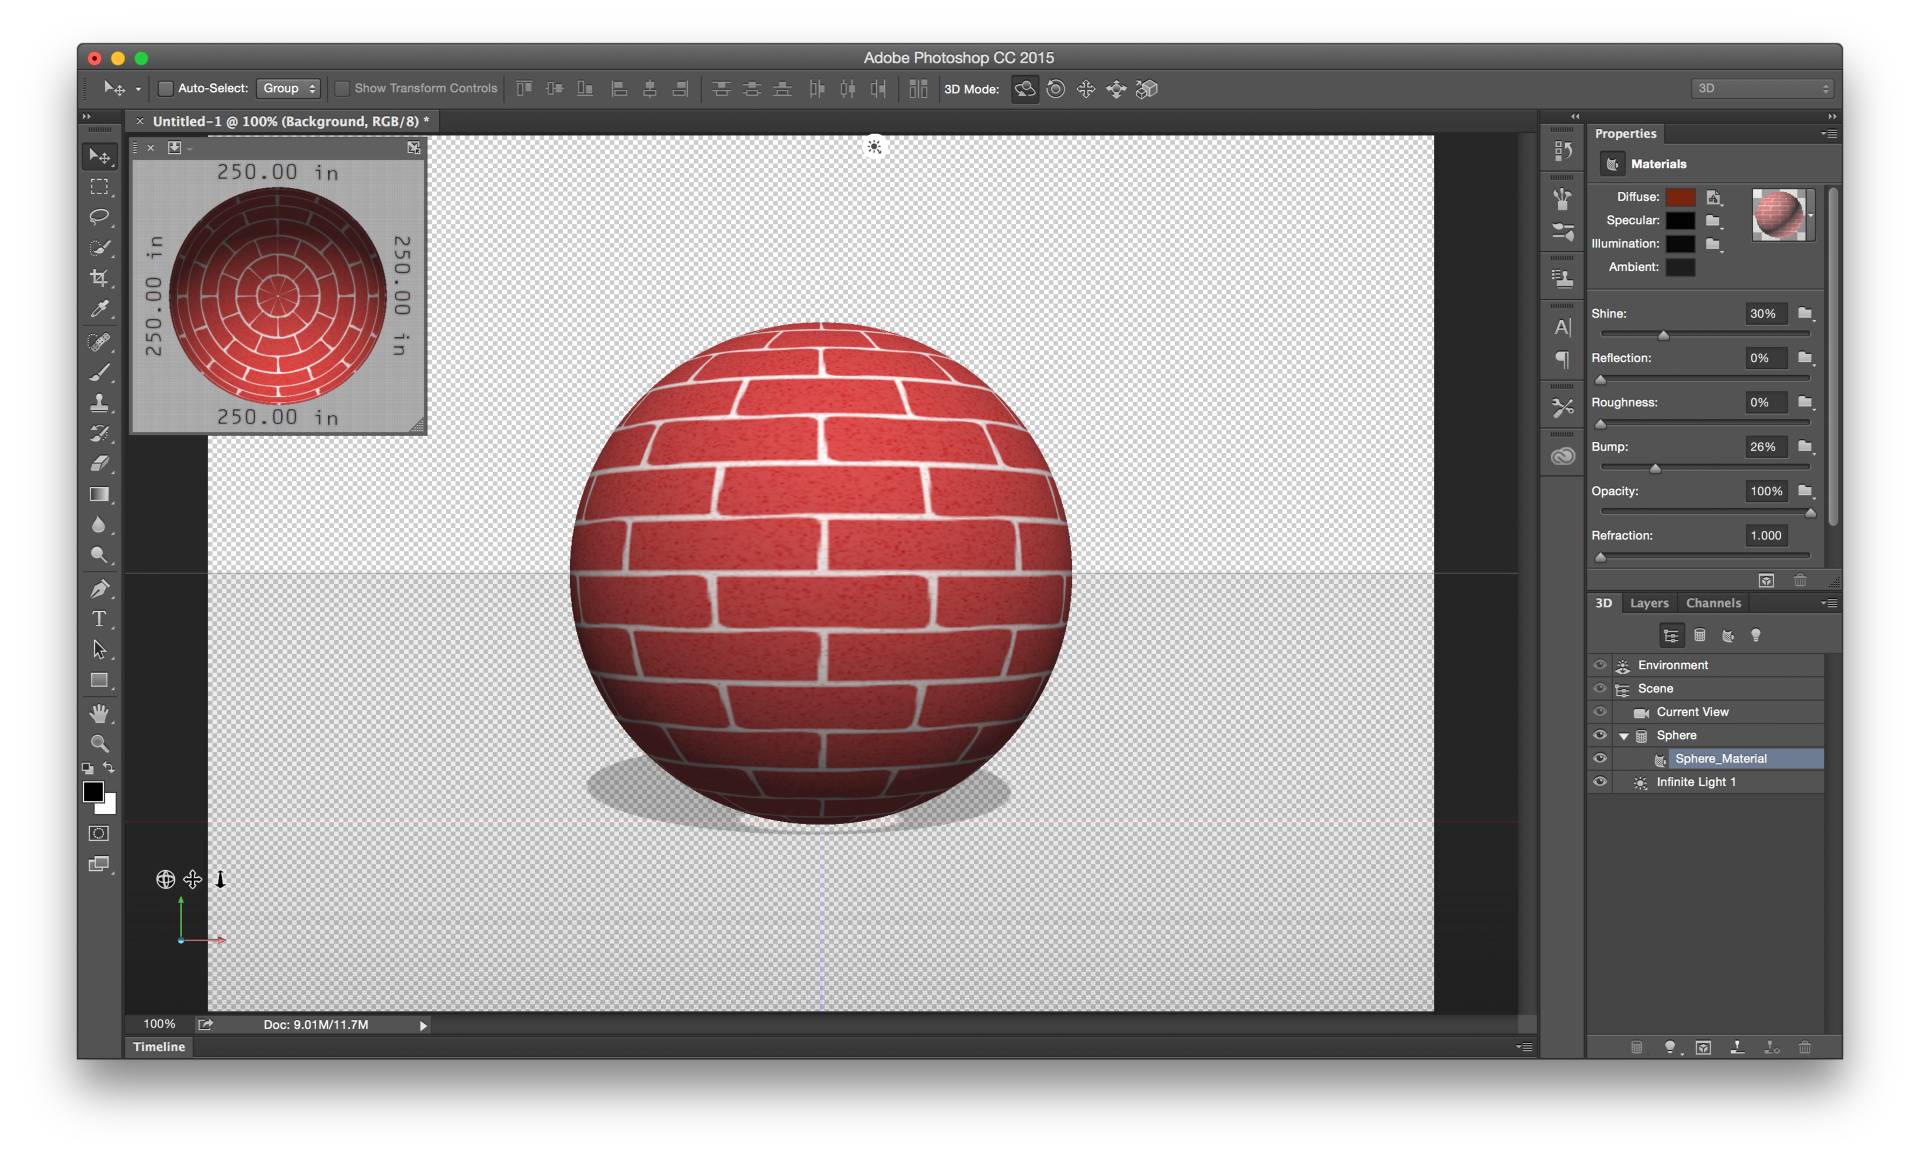Open the Auto-Select Group dropdown
Image resolution: width=1920 pixels, height=1165 pixels.
point(289,88)
